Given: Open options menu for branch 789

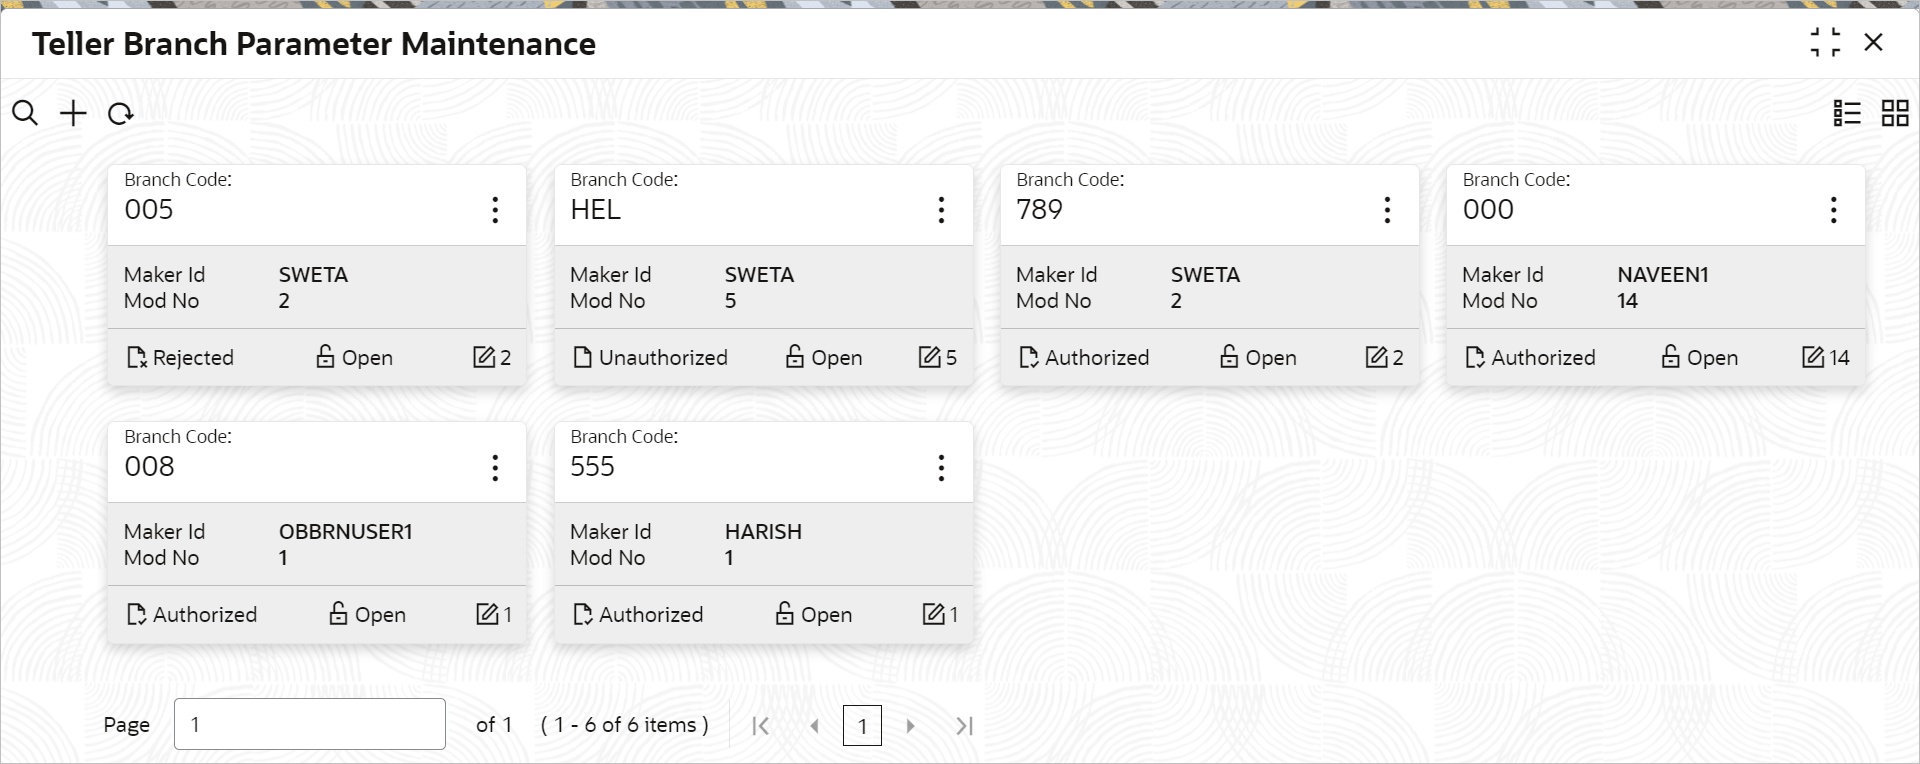Looking at the screenshot, I should coord(1387,210).
